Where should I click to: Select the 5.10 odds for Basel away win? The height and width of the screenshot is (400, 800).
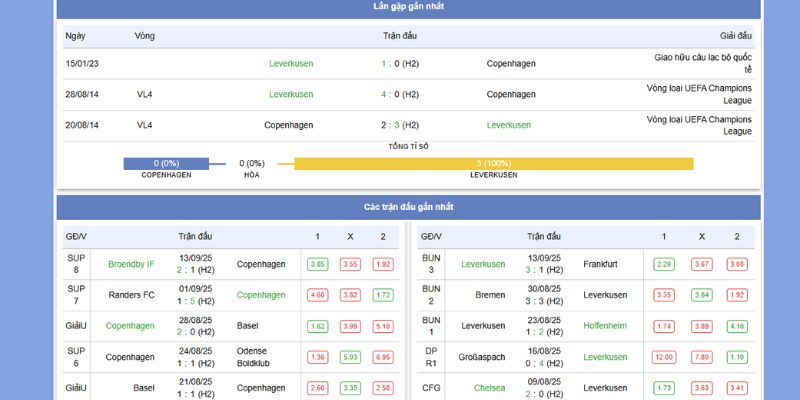[x=382, y=326]
